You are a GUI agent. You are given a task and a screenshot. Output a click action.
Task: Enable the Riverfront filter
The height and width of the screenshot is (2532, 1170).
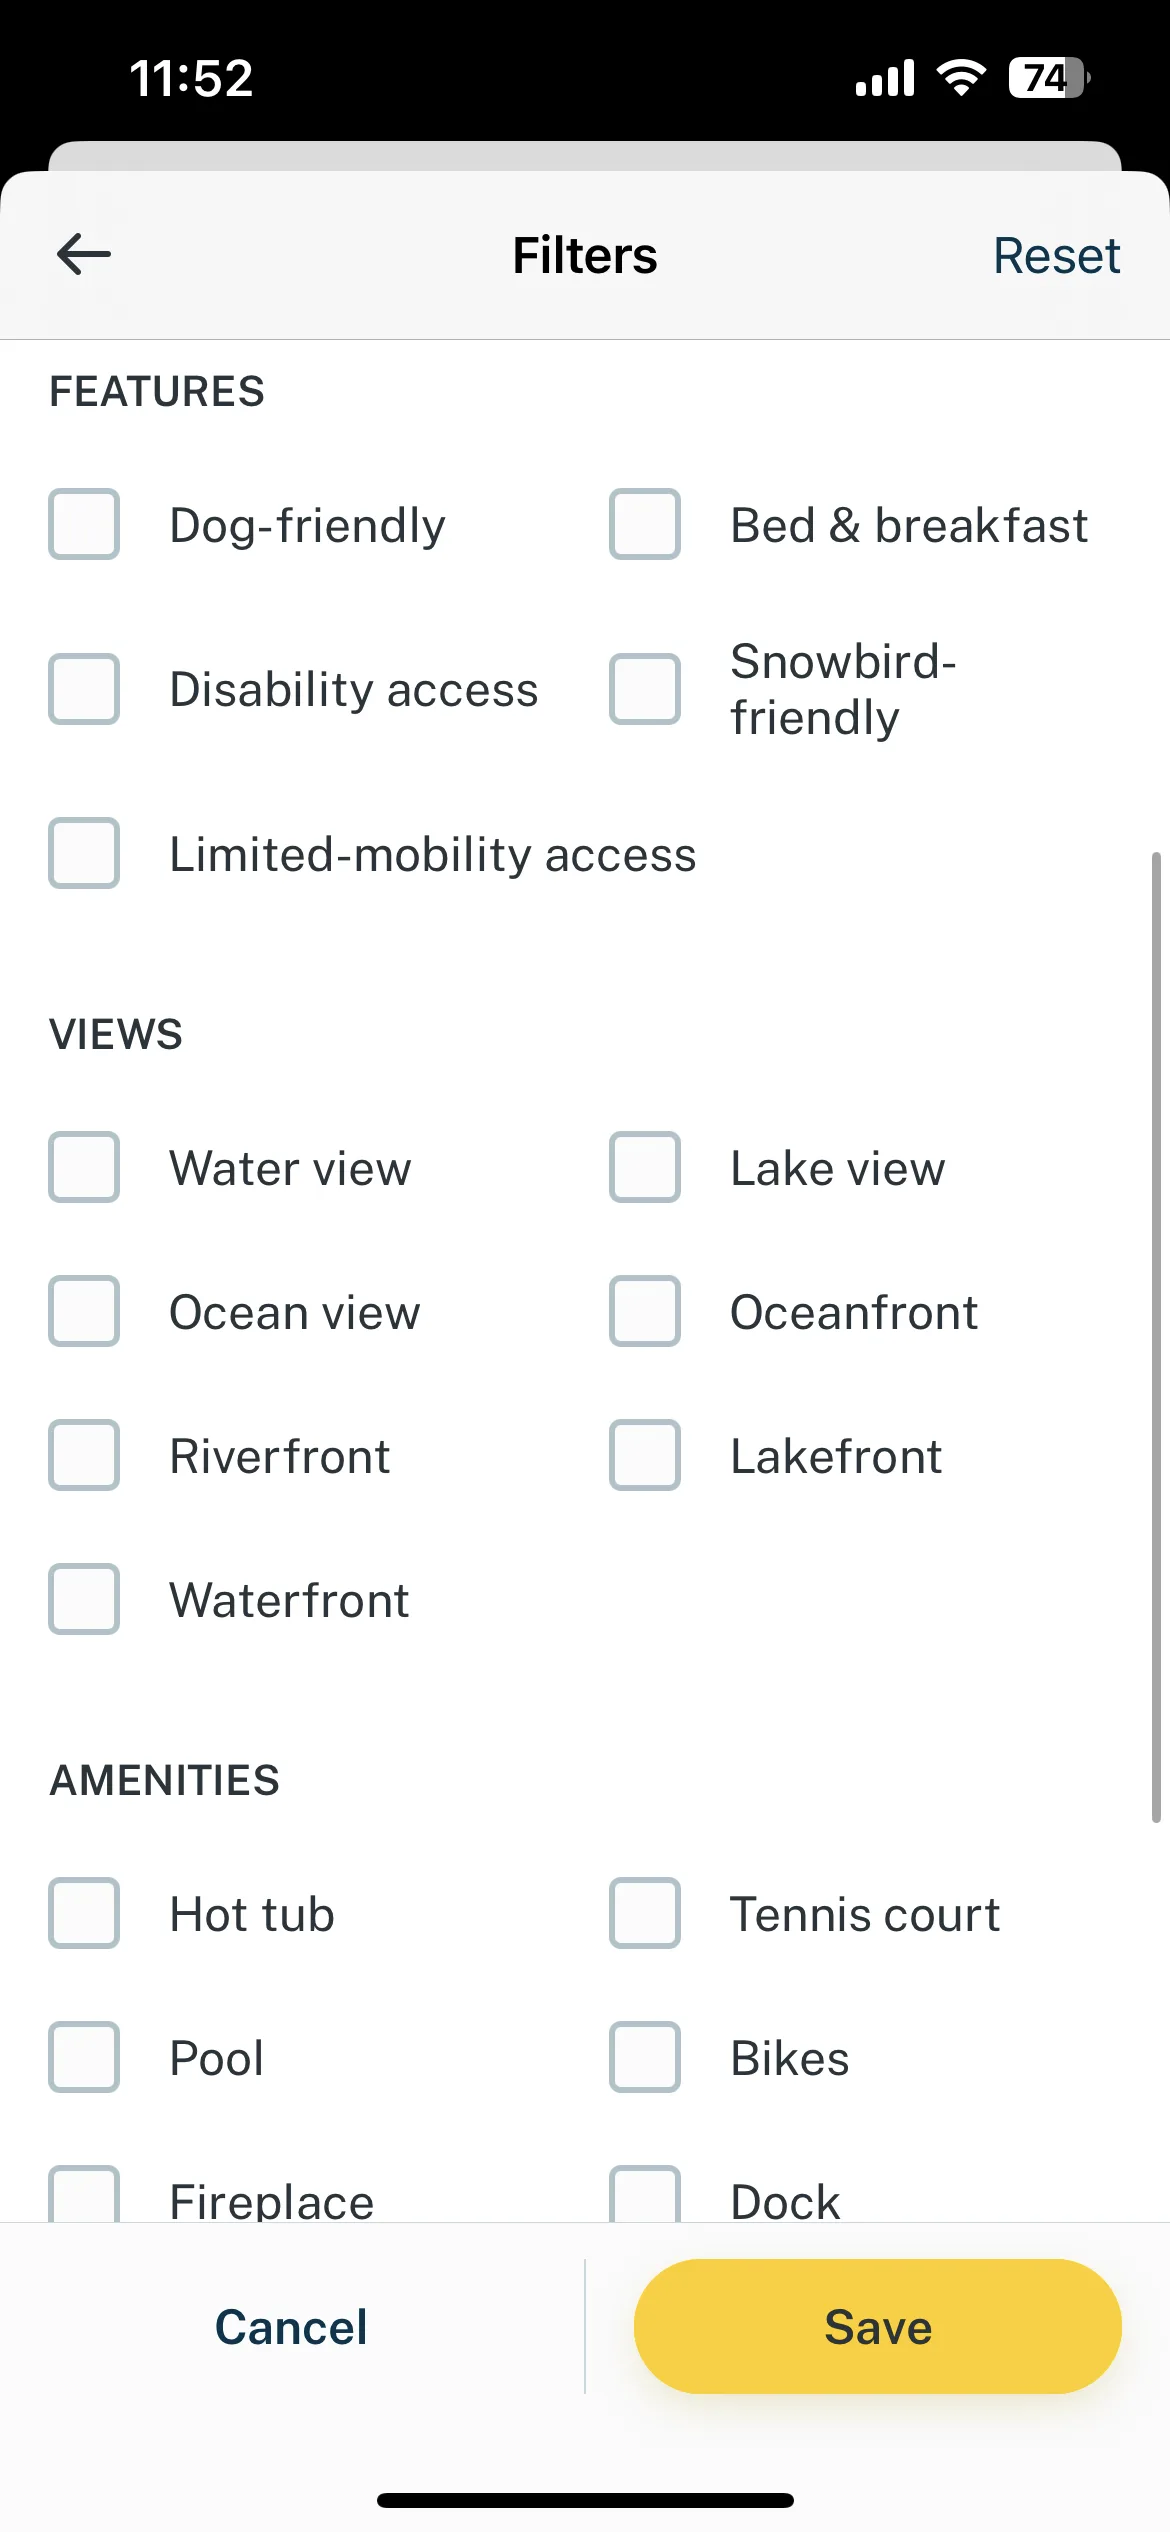pos(84,1455)
